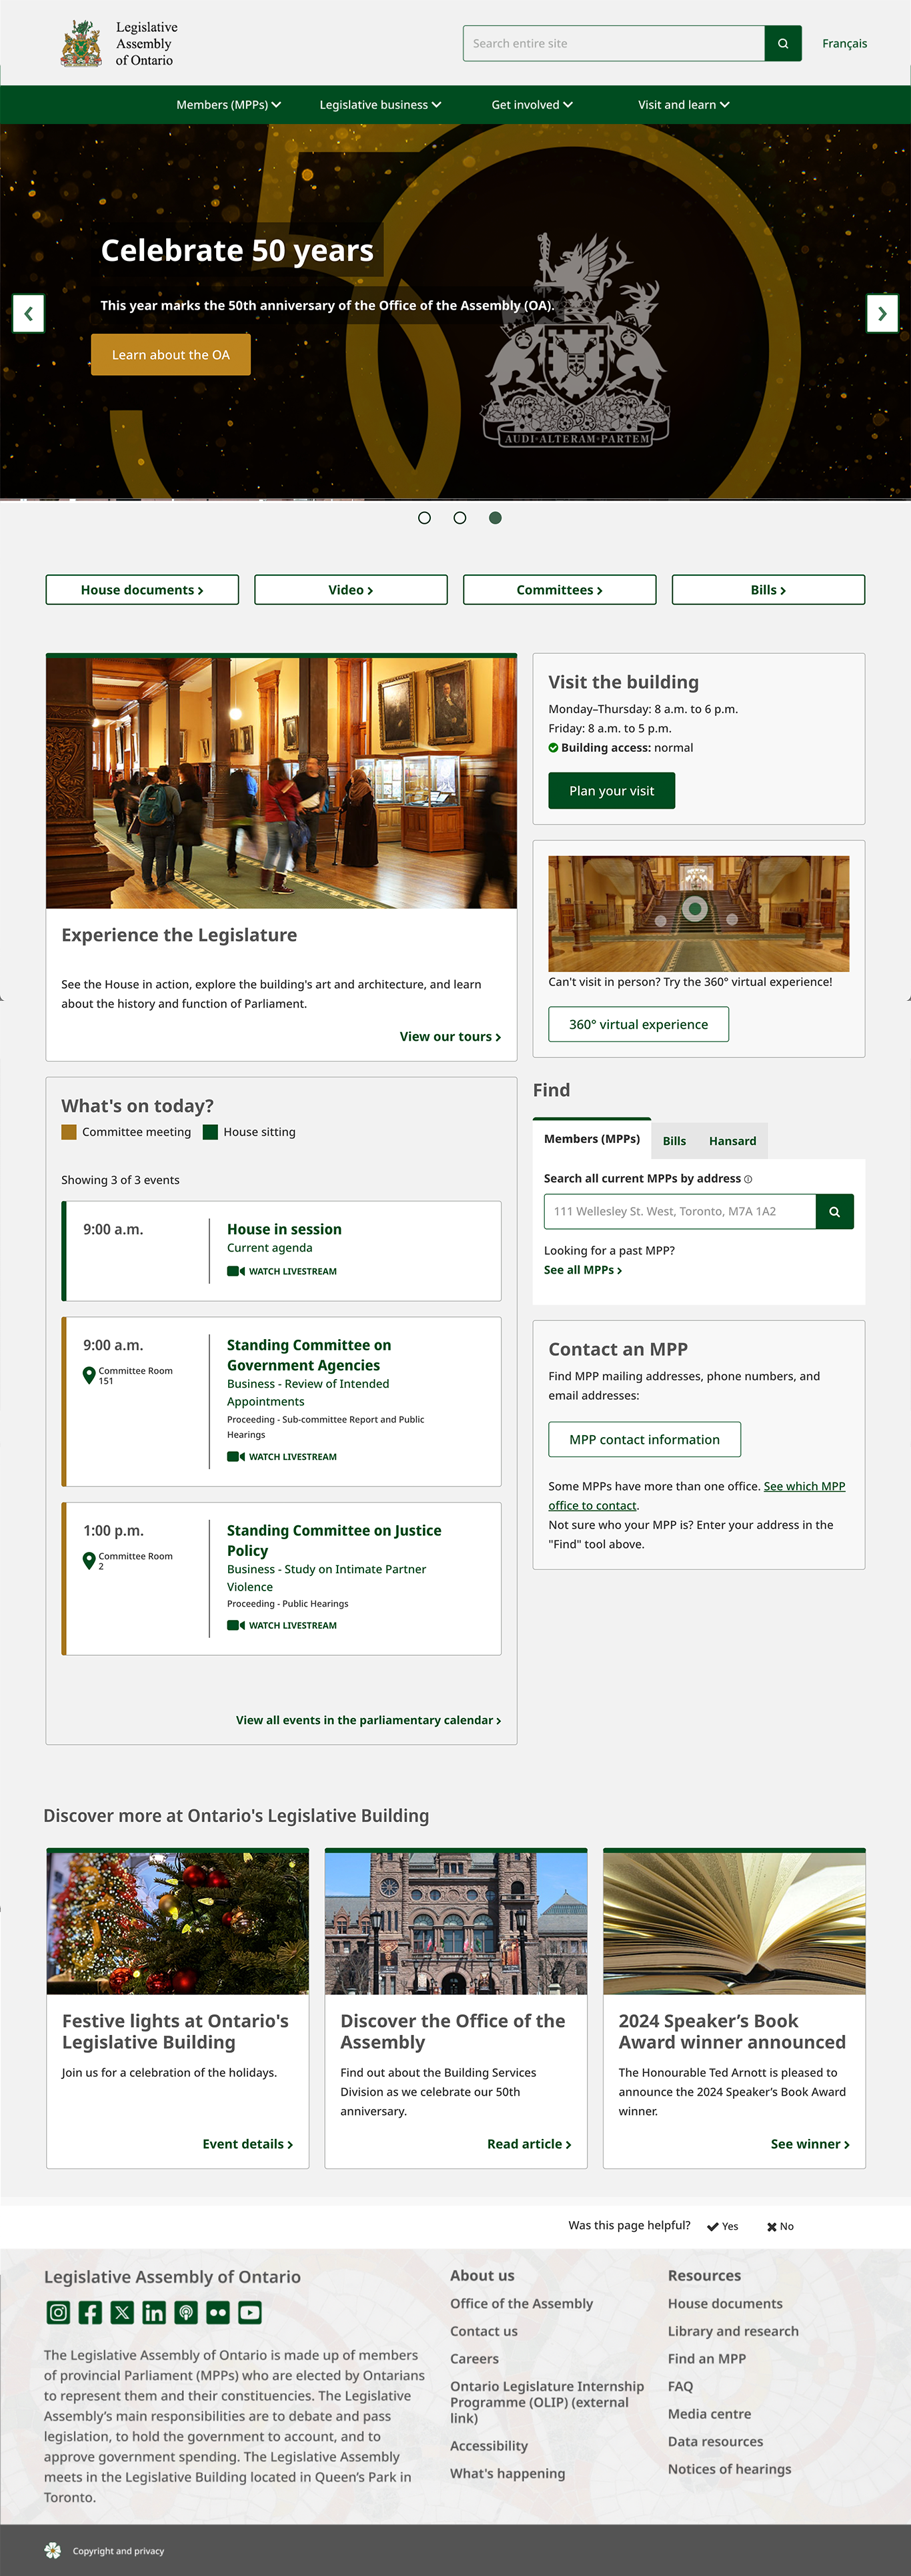Click 'See winner' for Speaker's Book Award
The image size is (911, 2576).
810,2144
